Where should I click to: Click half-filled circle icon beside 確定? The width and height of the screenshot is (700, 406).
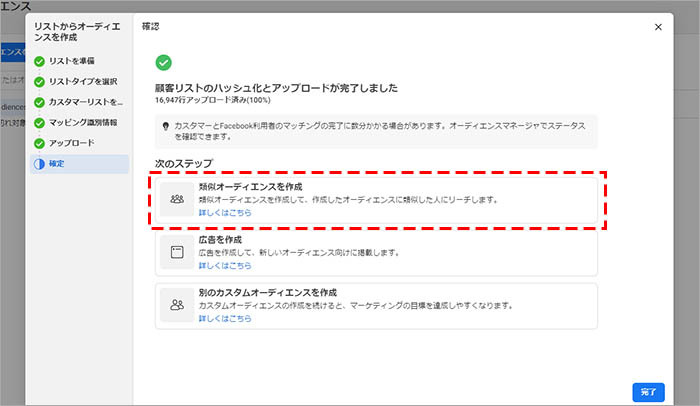click(39, 163)
